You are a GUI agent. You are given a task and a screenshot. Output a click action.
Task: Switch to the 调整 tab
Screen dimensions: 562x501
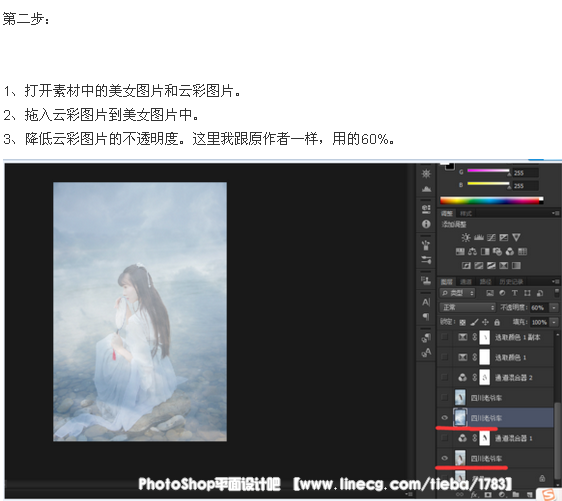click(x=446, y=214)
